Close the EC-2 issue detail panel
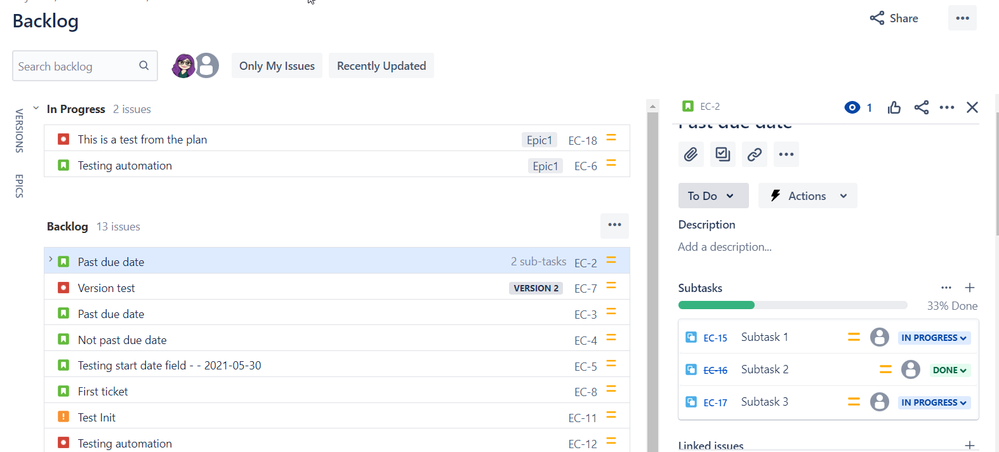999x452 pixels. point(972,108)
